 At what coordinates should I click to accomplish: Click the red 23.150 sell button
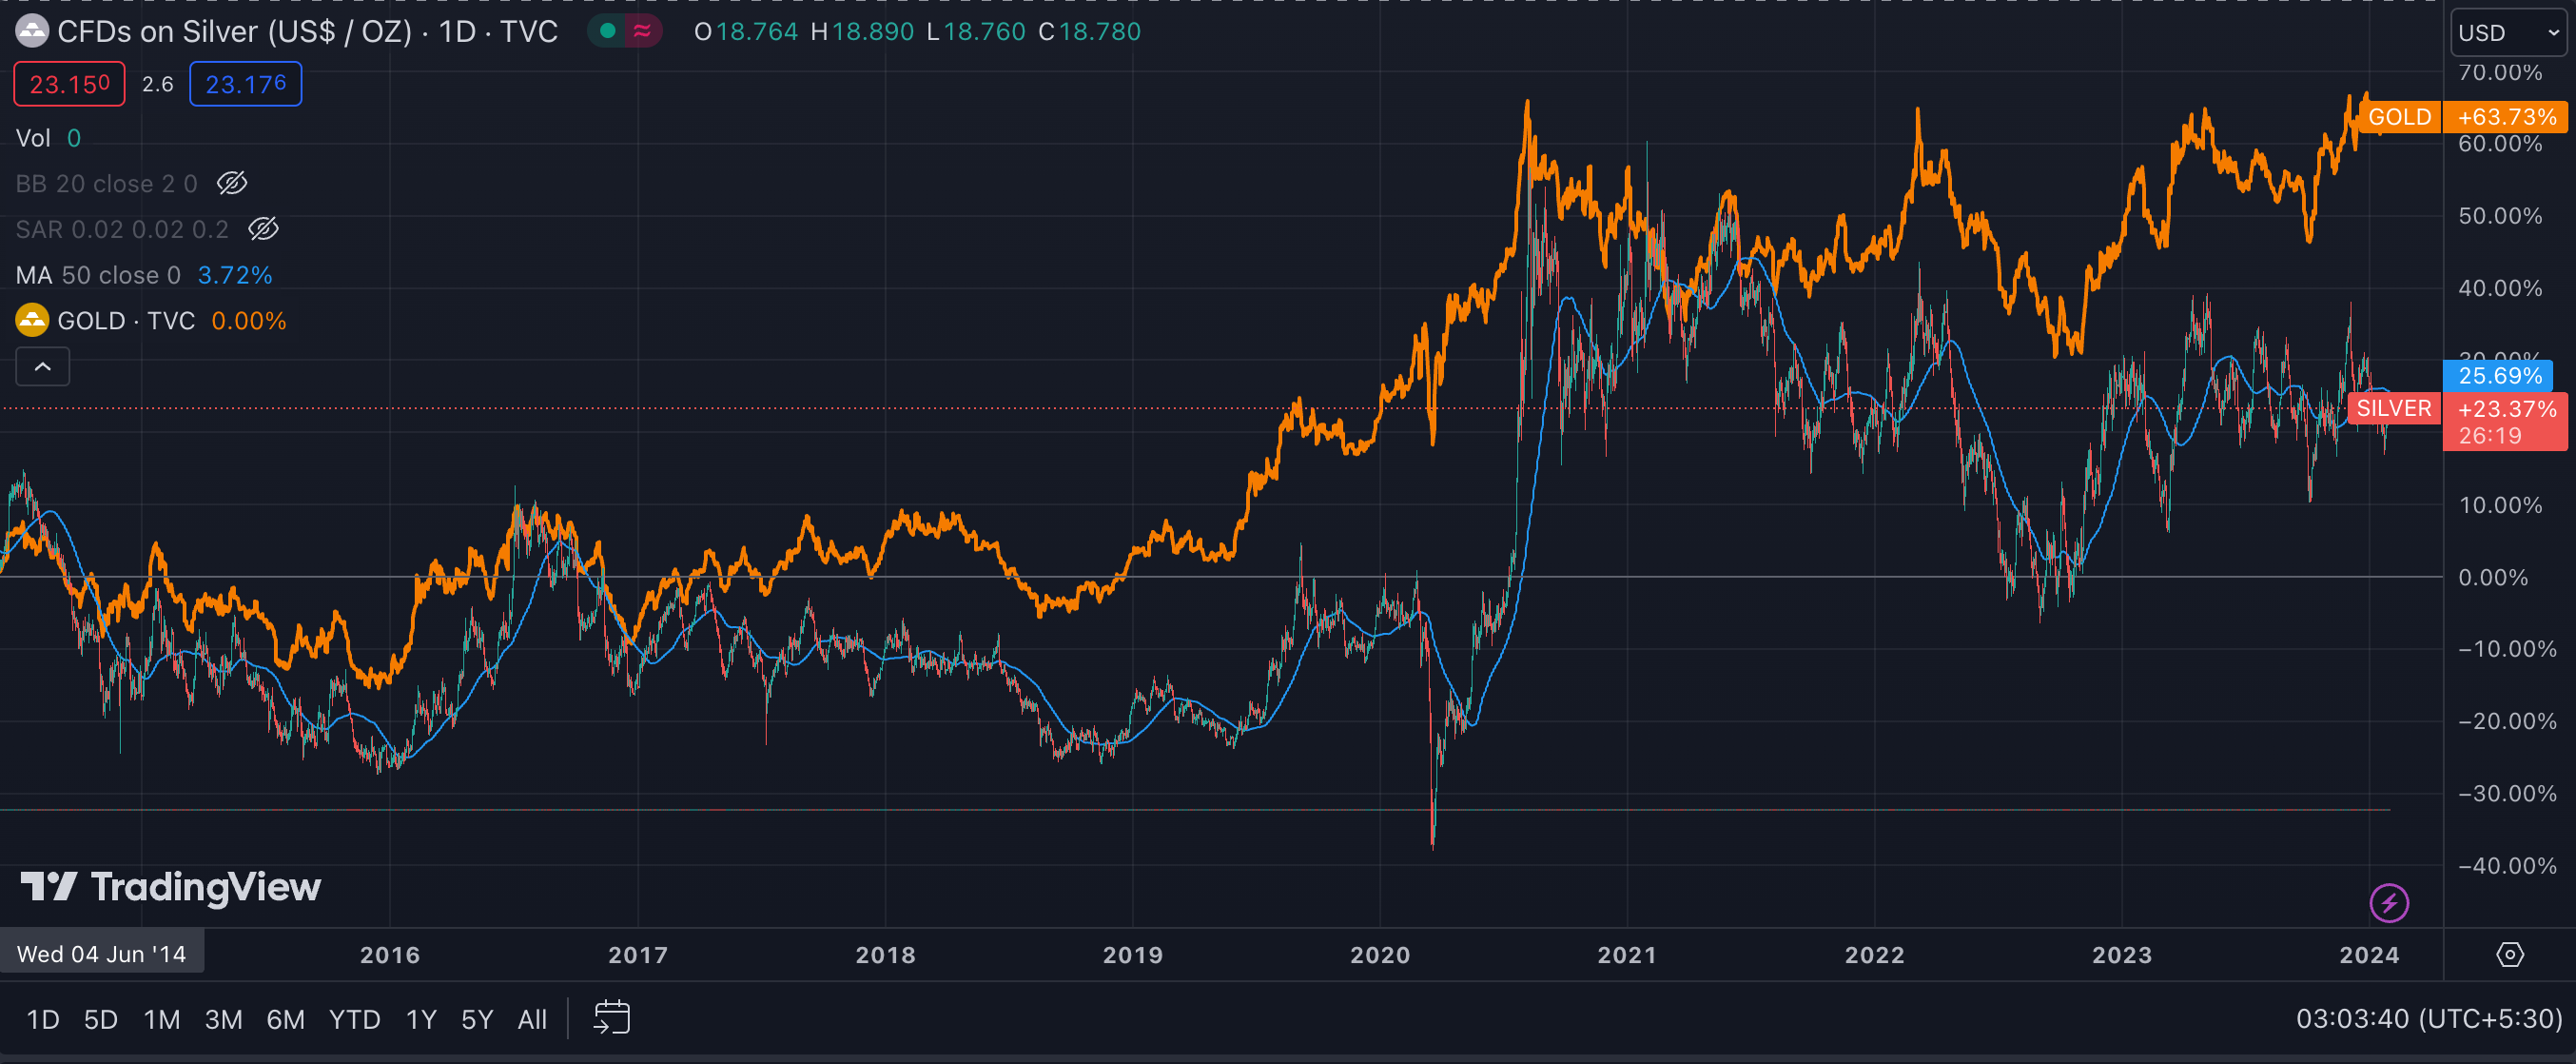(69, 84)
